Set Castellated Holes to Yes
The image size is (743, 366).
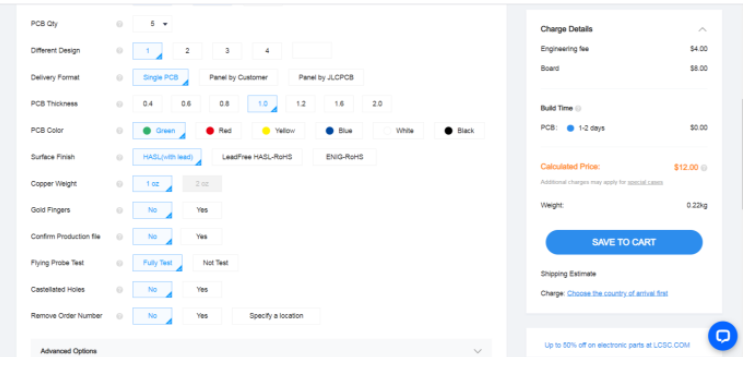tap(202, 289)
